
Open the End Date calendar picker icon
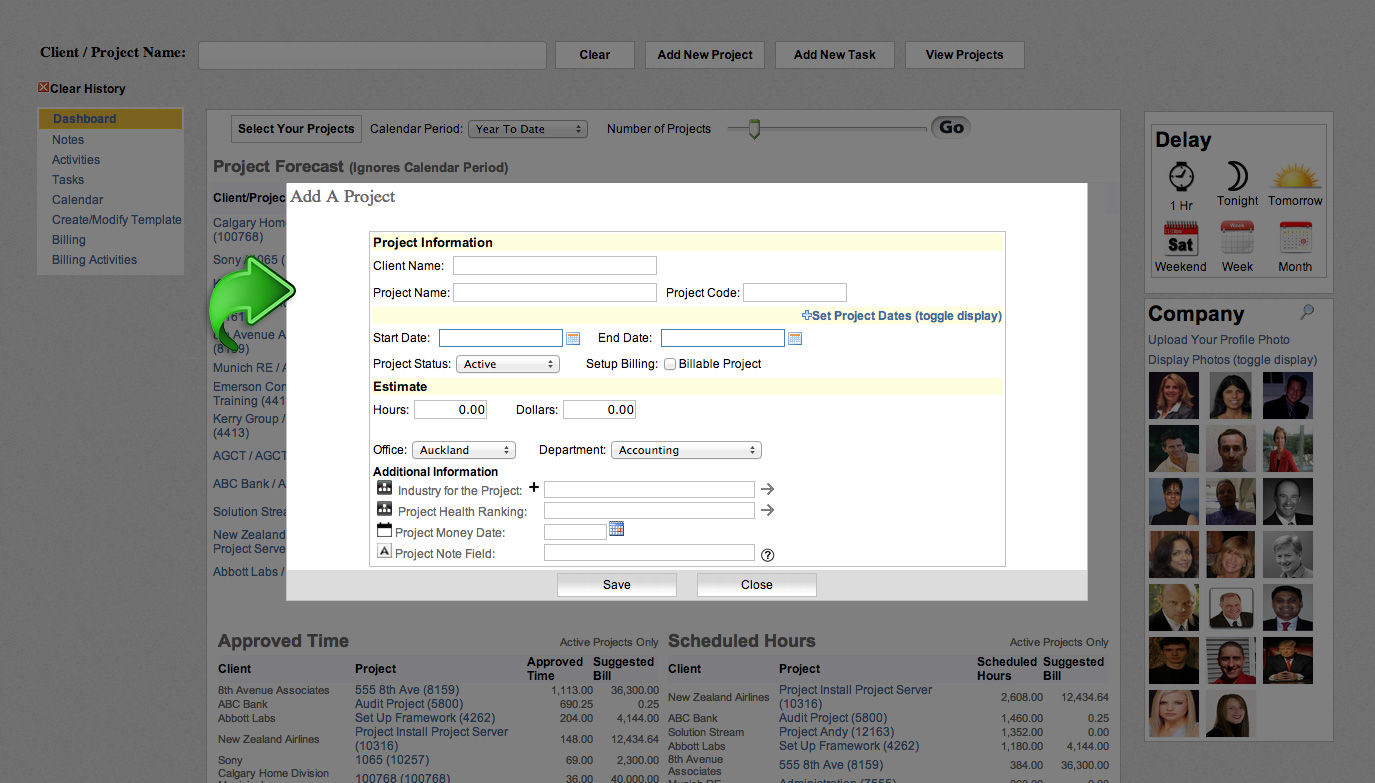pyautogui.click(x=795, y=339)
